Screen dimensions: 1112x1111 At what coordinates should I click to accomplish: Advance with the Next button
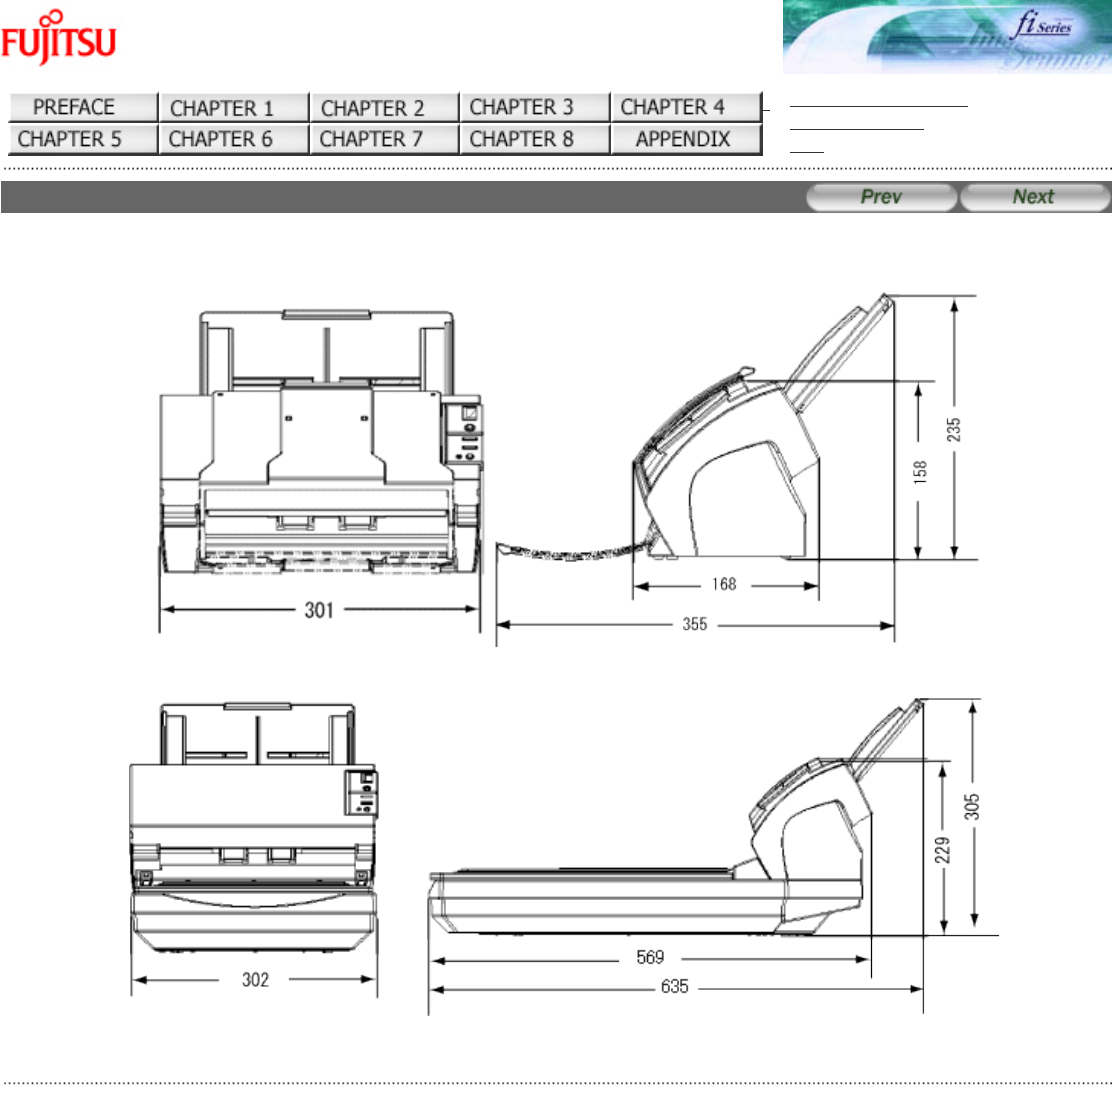pos(1034,196)
